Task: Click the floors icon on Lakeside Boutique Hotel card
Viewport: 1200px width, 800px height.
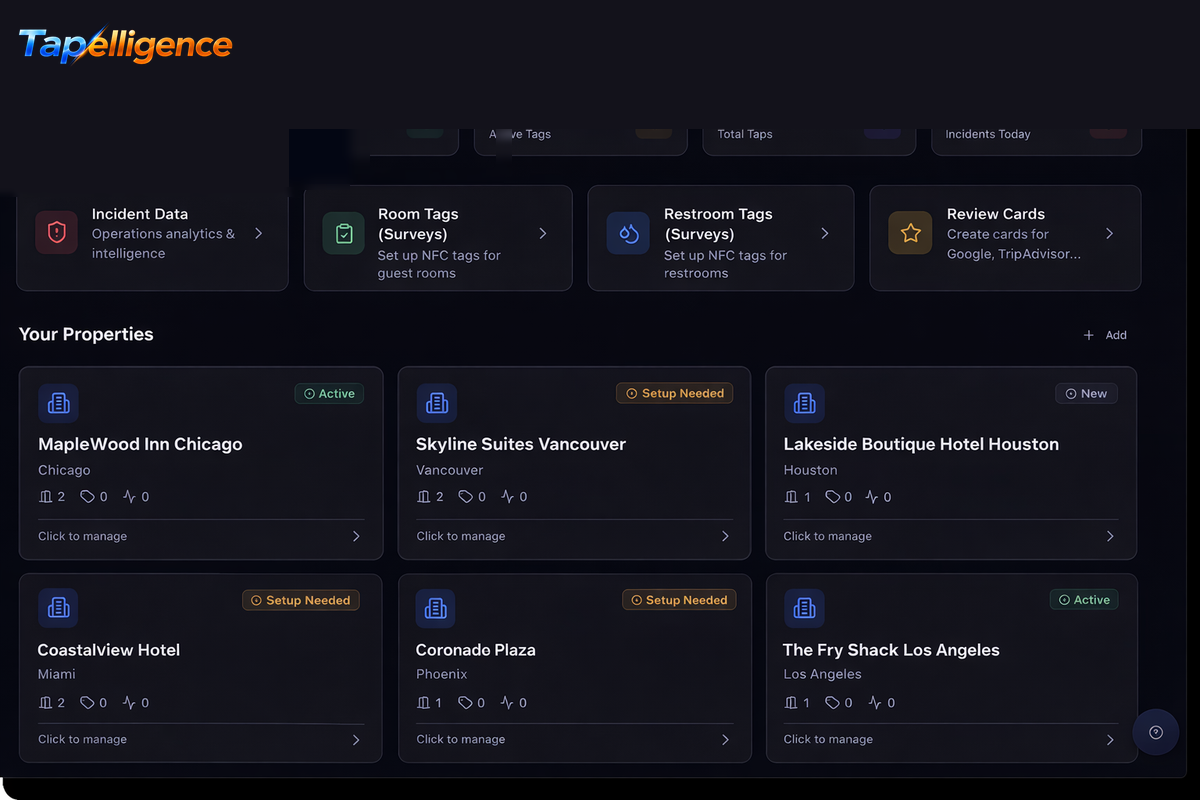Action: pos(791,497)
